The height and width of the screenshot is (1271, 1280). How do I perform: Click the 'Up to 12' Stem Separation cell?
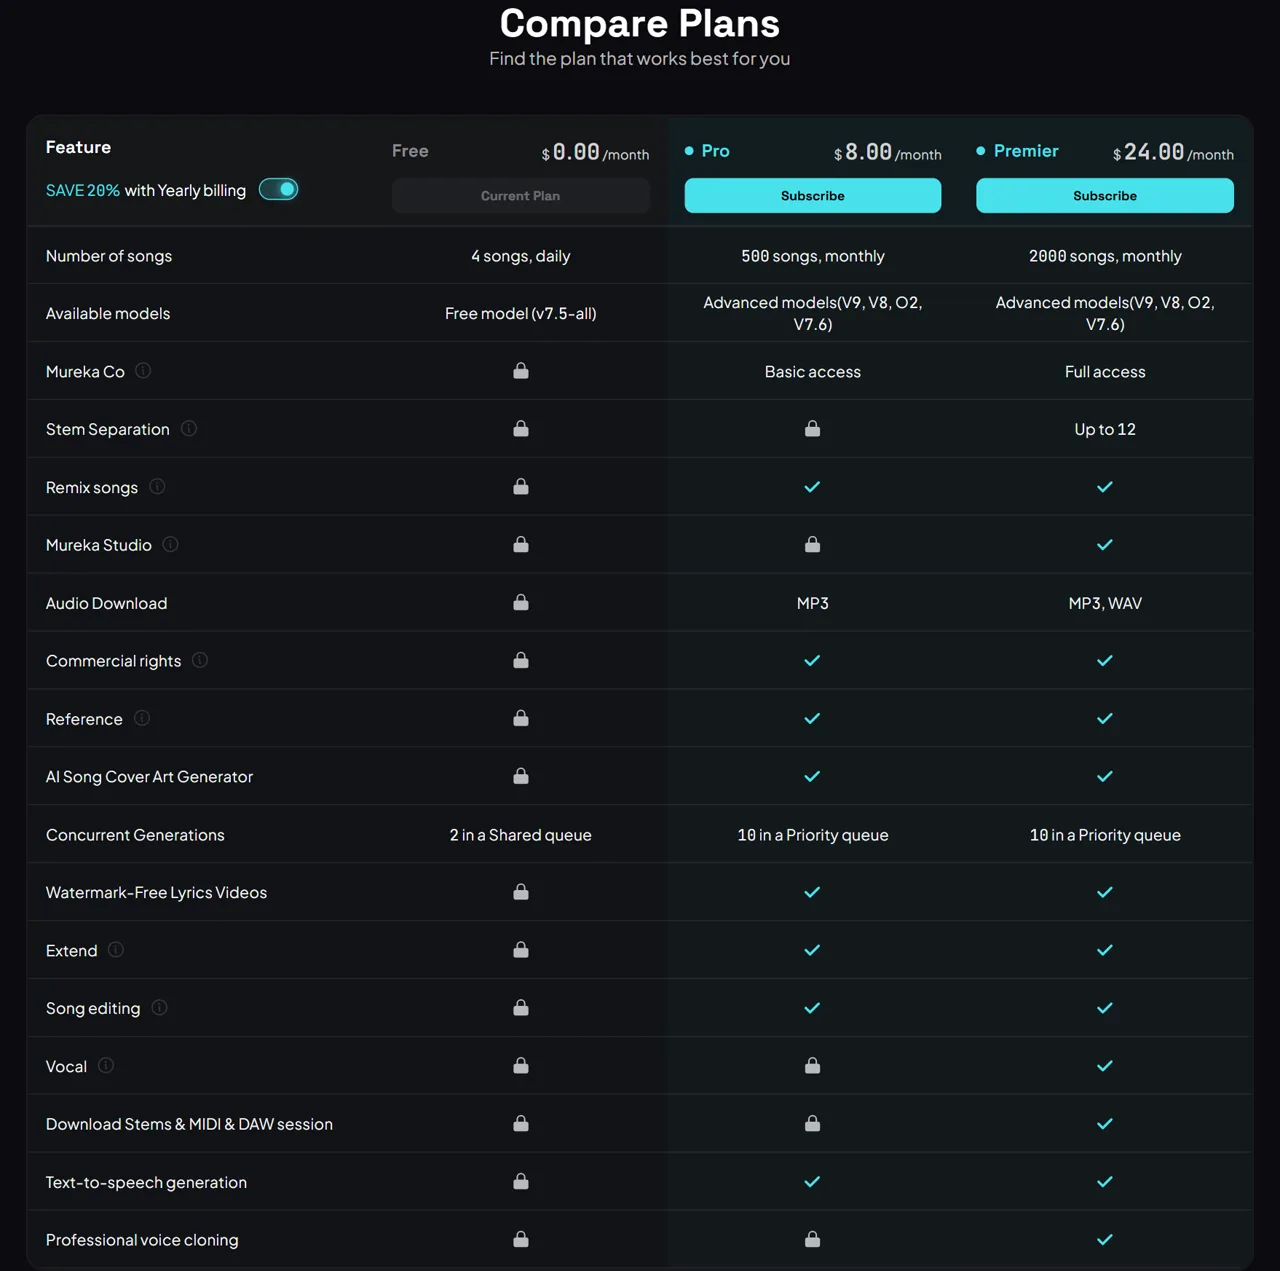1105,429
